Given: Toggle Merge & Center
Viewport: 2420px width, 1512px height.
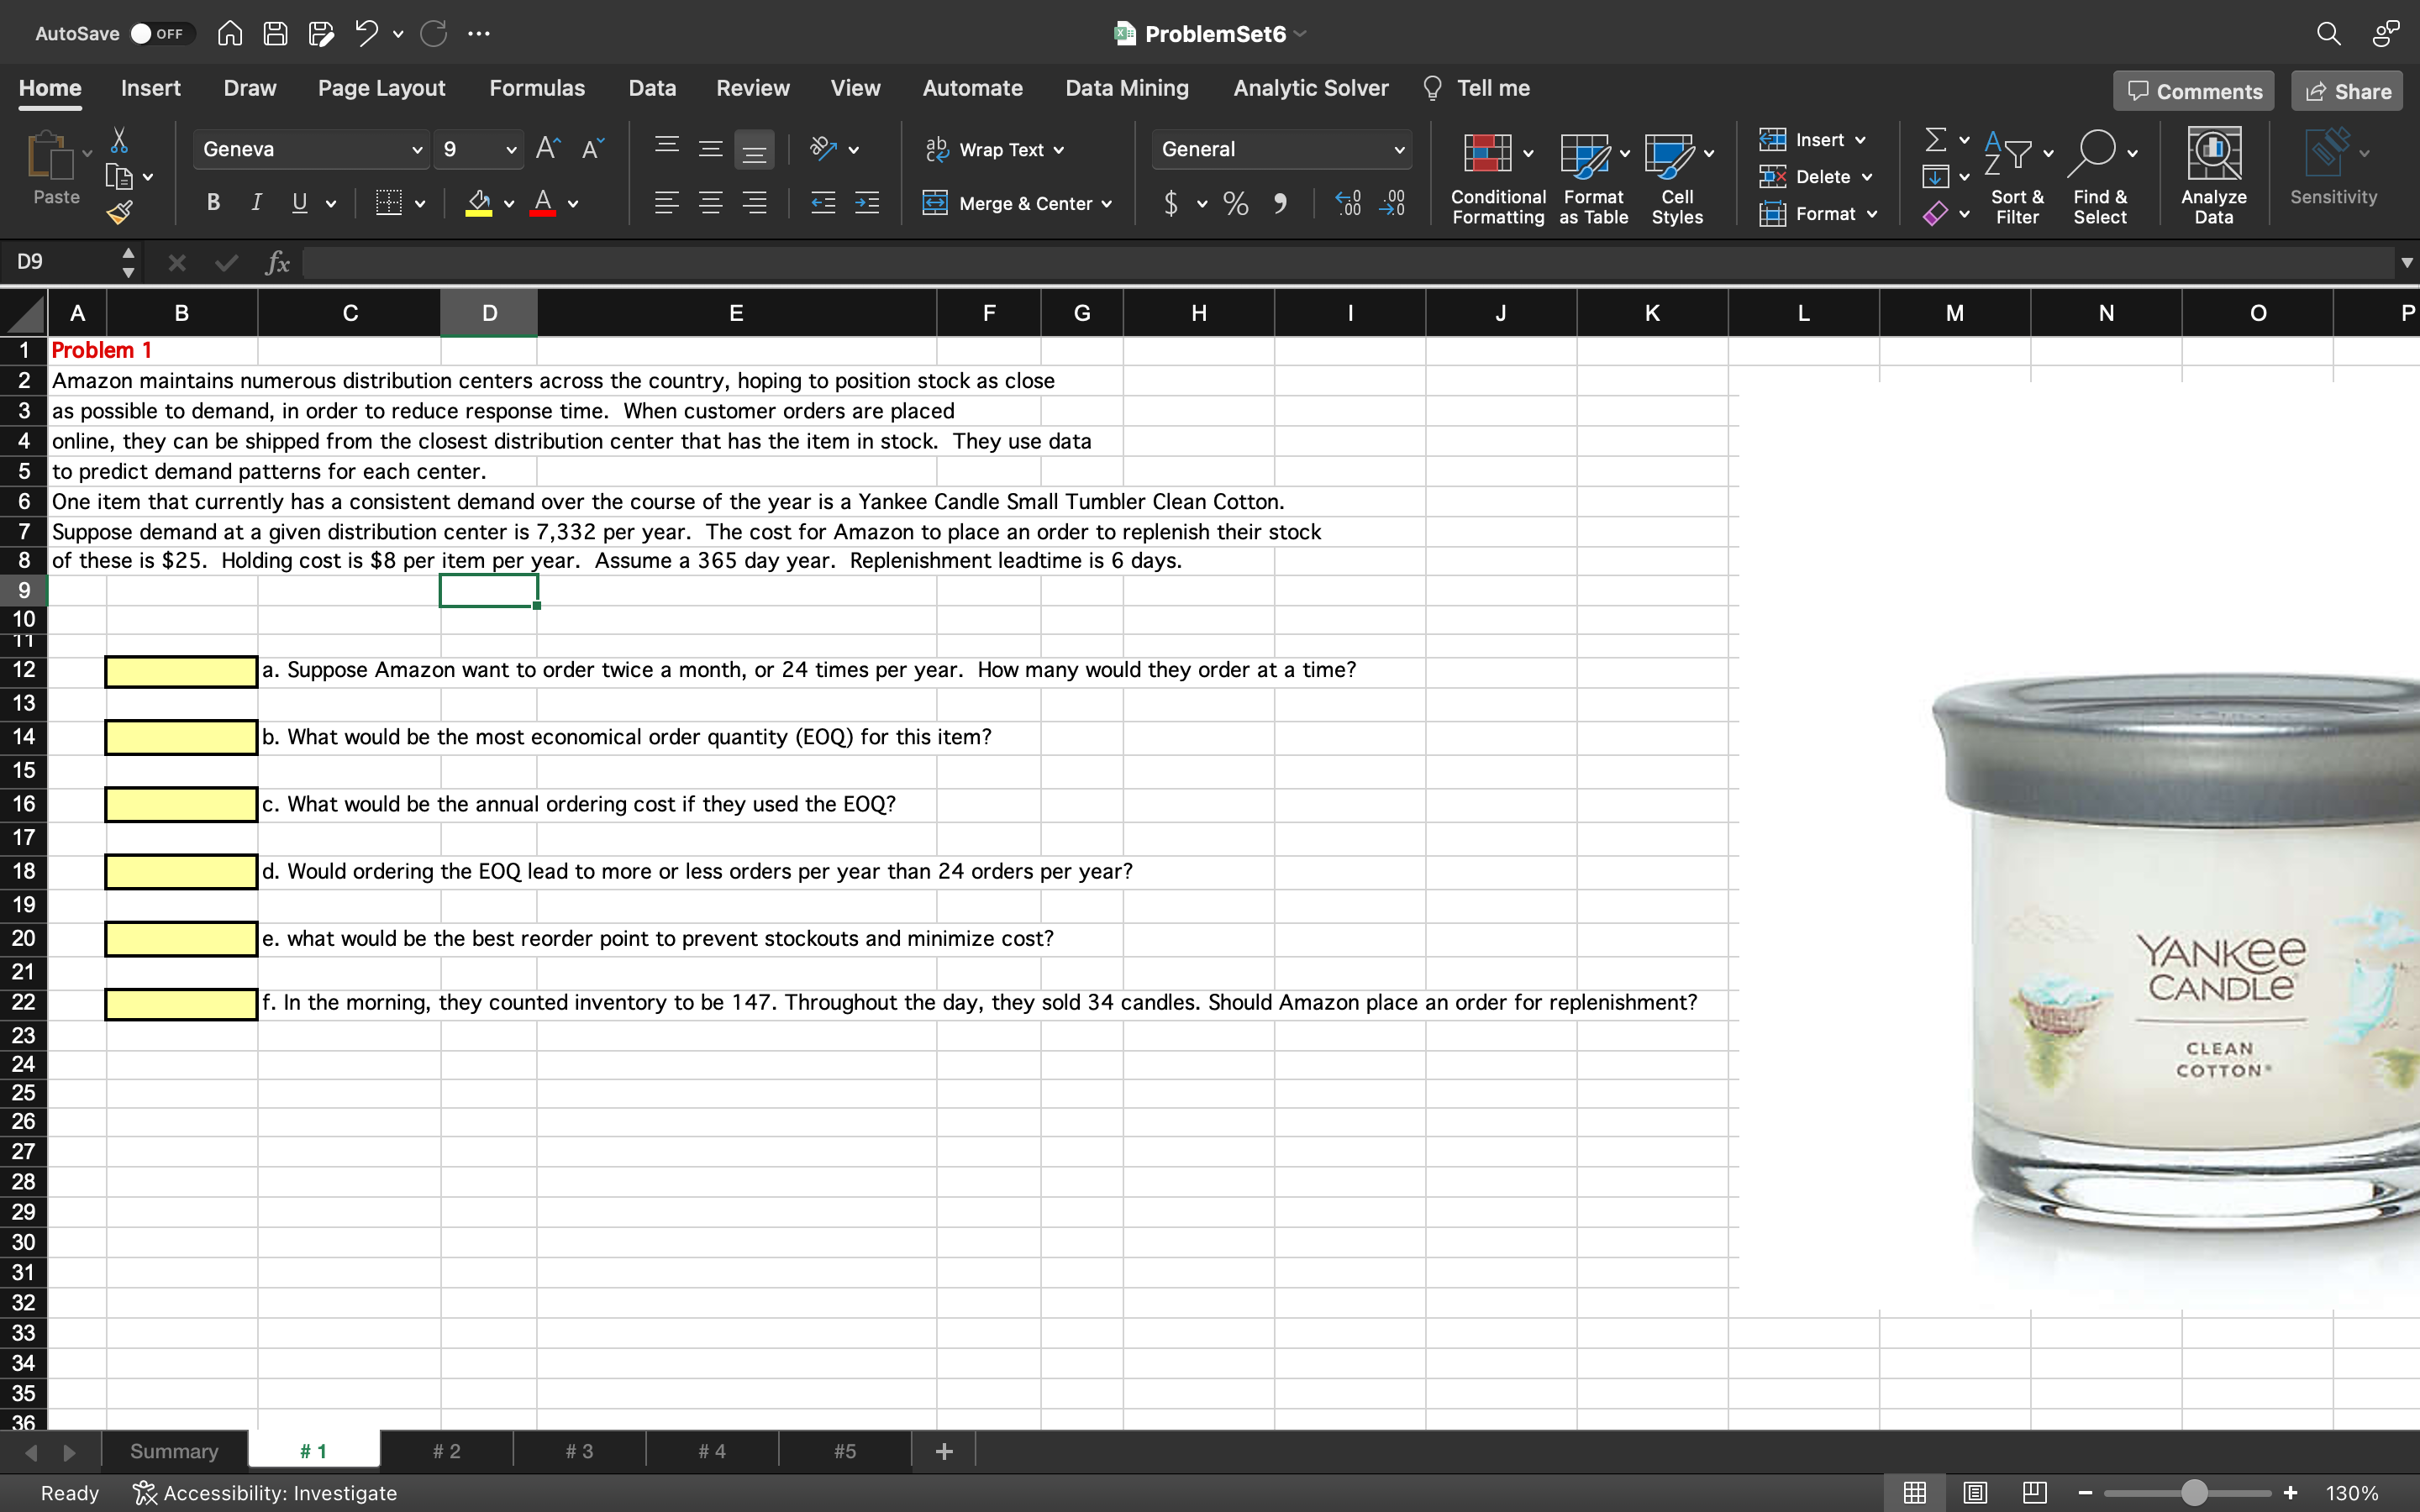Looking at the screenshot, I should (1017, 203).
